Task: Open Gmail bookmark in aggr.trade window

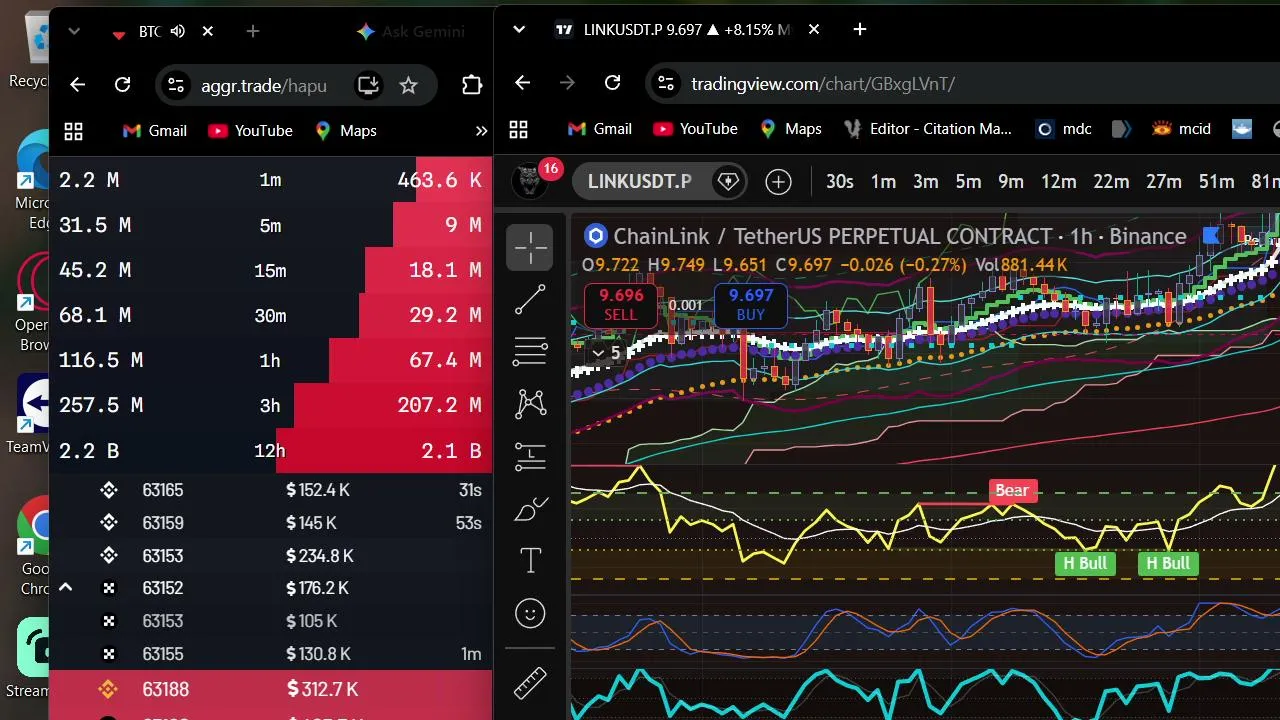Action: point(154,131)
